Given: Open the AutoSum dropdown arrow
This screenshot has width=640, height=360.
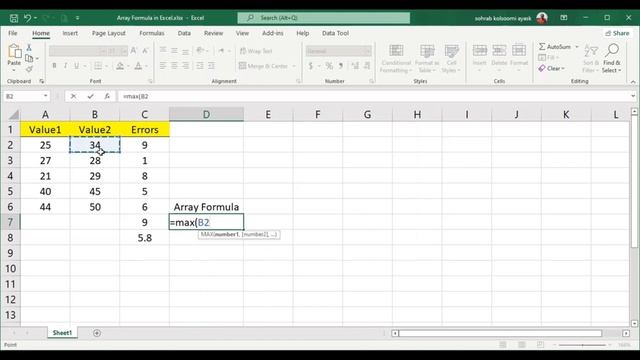Looking at the screenshot, I should coord(577,47).
